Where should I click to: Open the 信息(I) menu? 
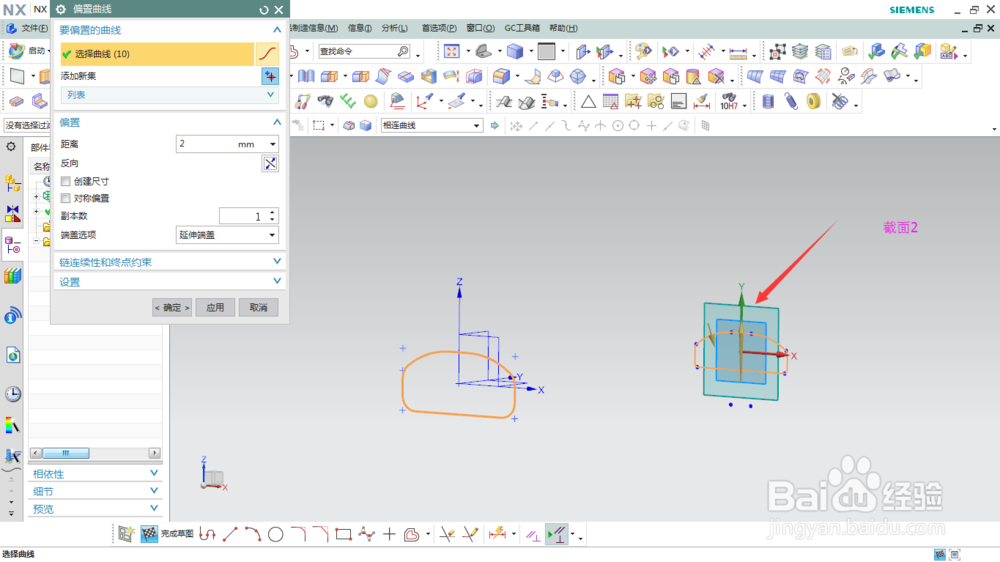(x=360, y=28)
